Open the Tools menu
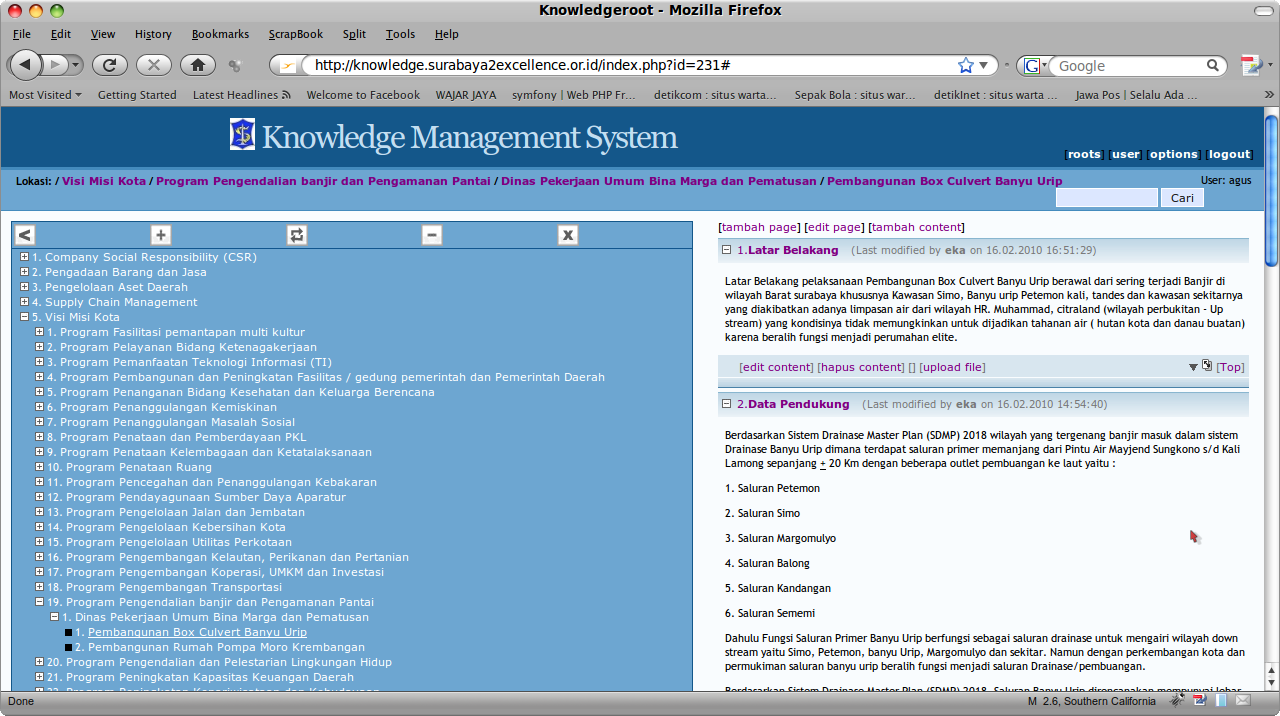The width and height of the screenshot is (1280, 716). pos(400,34)
